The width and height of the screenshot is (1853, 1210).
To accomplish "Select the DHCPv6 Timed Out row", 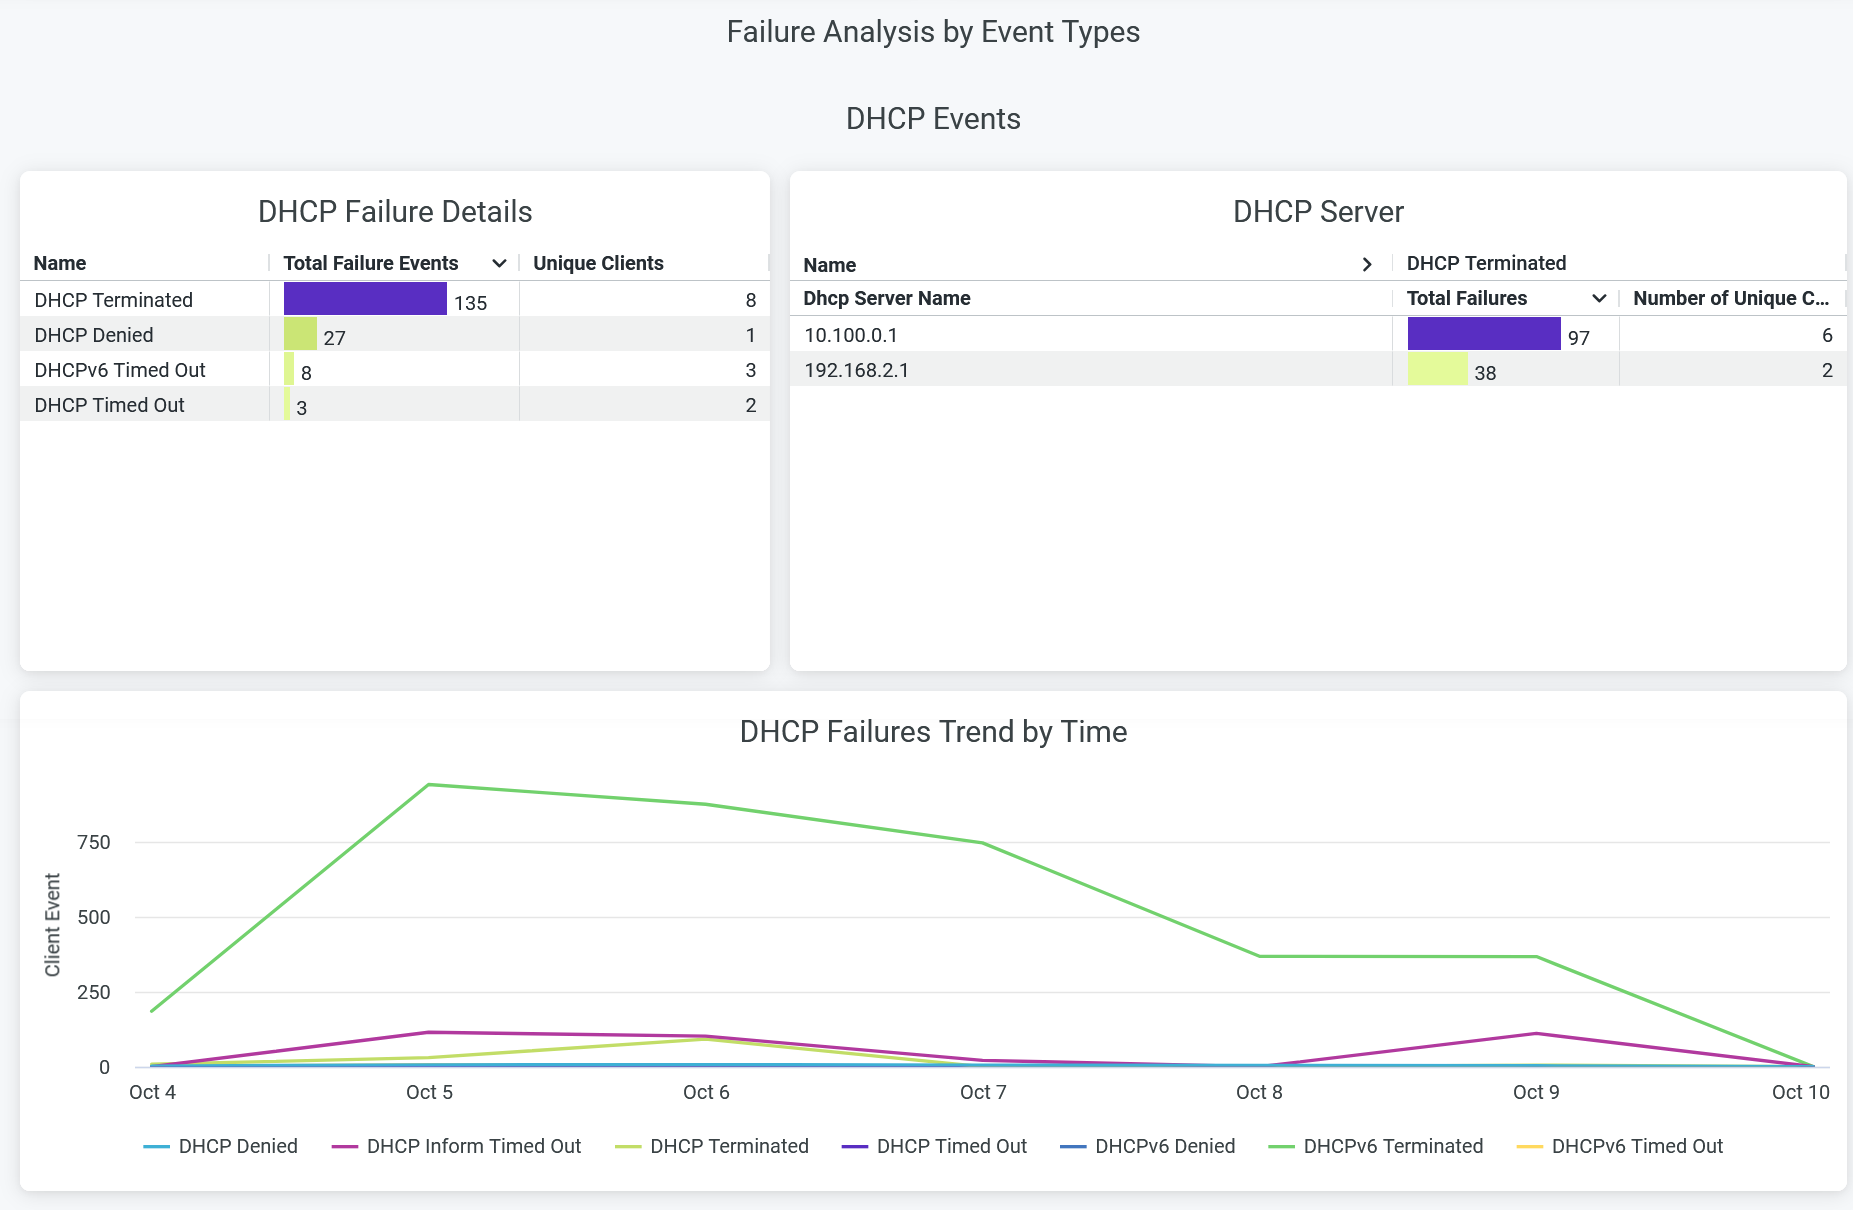I will (120, 370).
